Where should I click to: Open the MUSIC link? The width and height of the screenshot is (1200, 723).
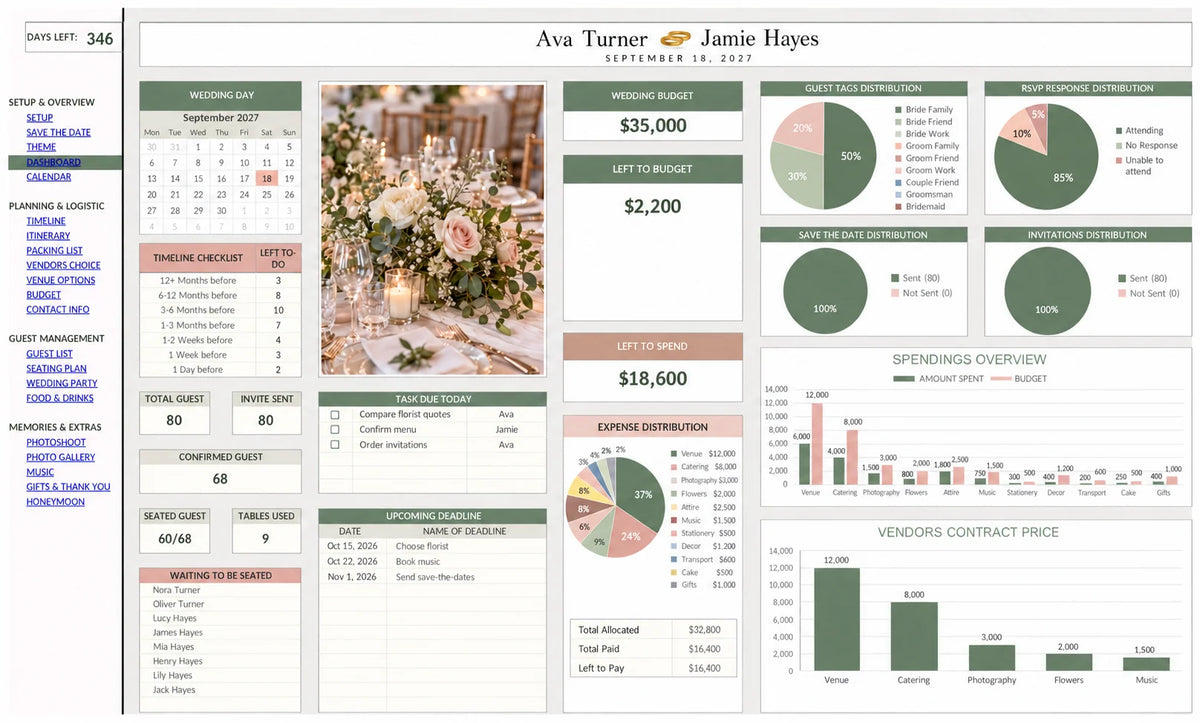[x=40, y=472]
